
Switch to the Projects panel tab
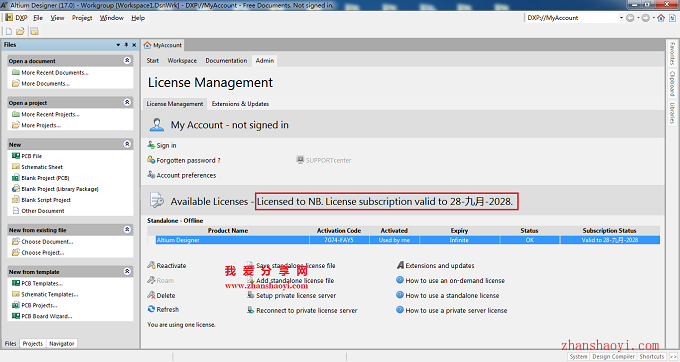pyautogui.click(x=33, y=344)
